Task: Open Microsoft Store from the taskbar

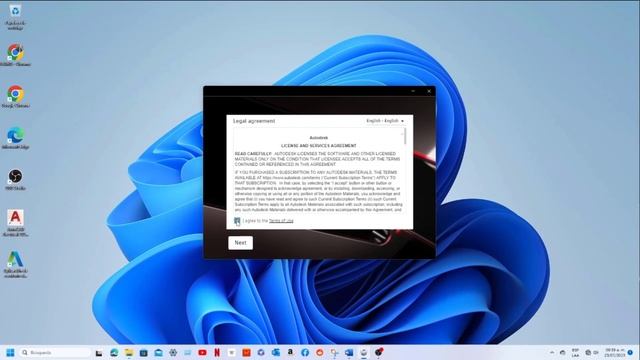Action: pyautogui.click(x=144, y=352)
